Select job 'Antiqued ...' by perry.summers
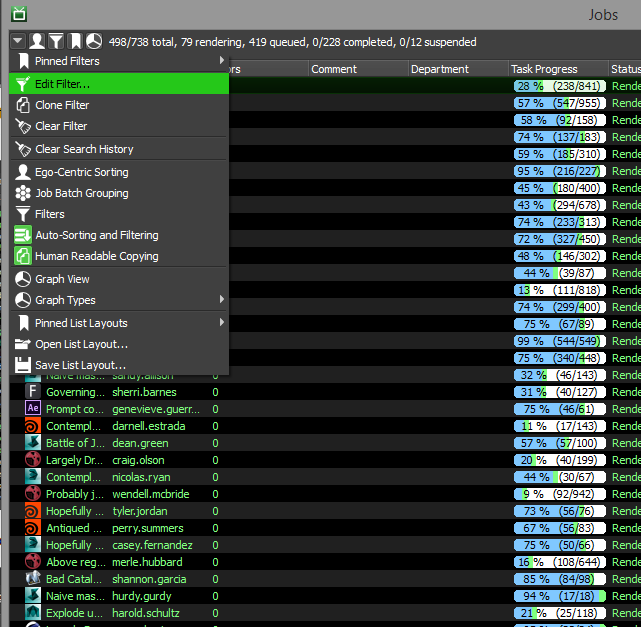641x627 pixels. (74, 528)
